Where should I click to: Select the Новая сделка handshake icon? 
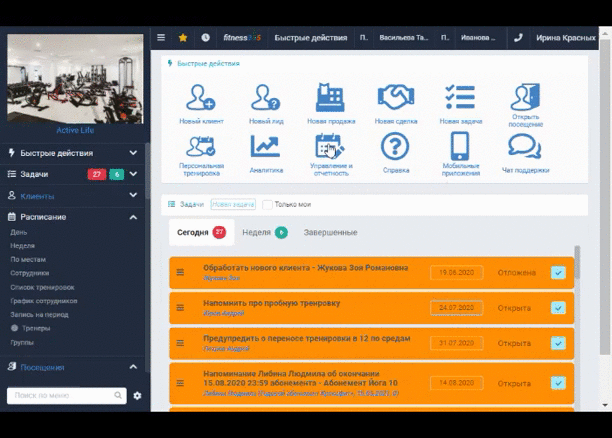(x=396, y=97)
